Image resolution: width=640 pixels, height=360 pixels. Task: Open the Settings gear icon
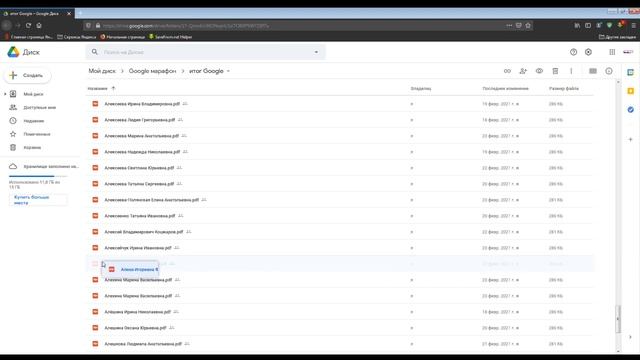click(x=588, y=52)
